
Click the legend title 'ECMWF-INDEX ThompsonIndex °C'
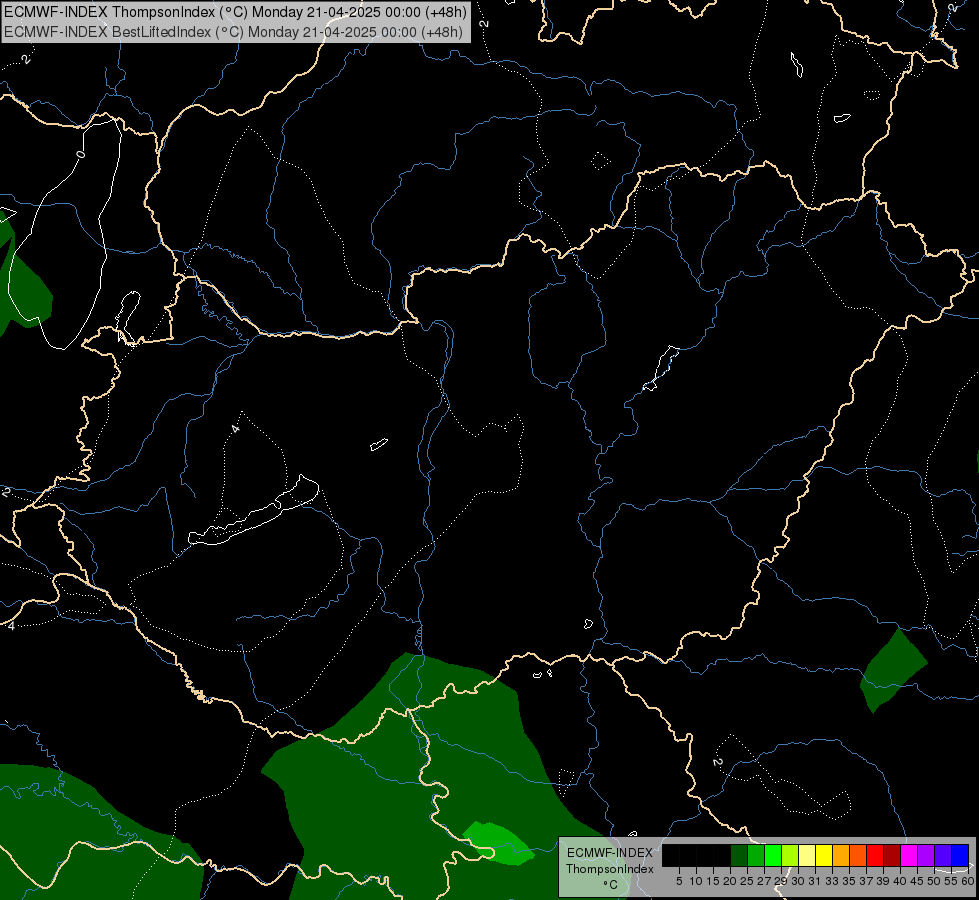click(610, 868)
